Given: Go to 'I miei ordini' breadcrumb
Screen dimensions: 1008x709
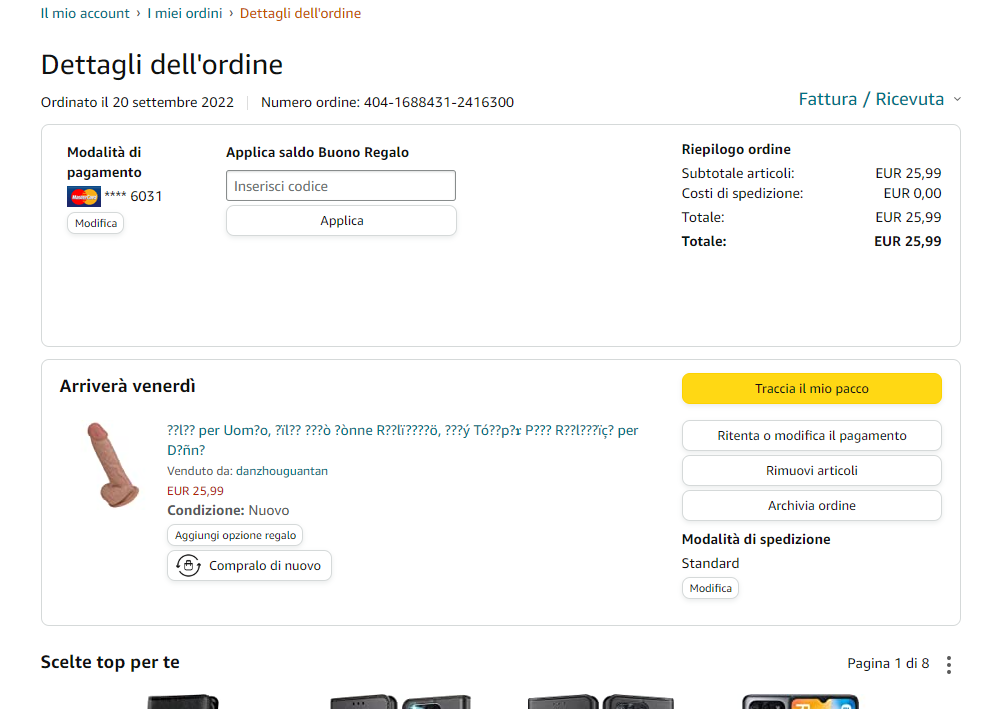Looking at the screenshot, I should (184, 13).
